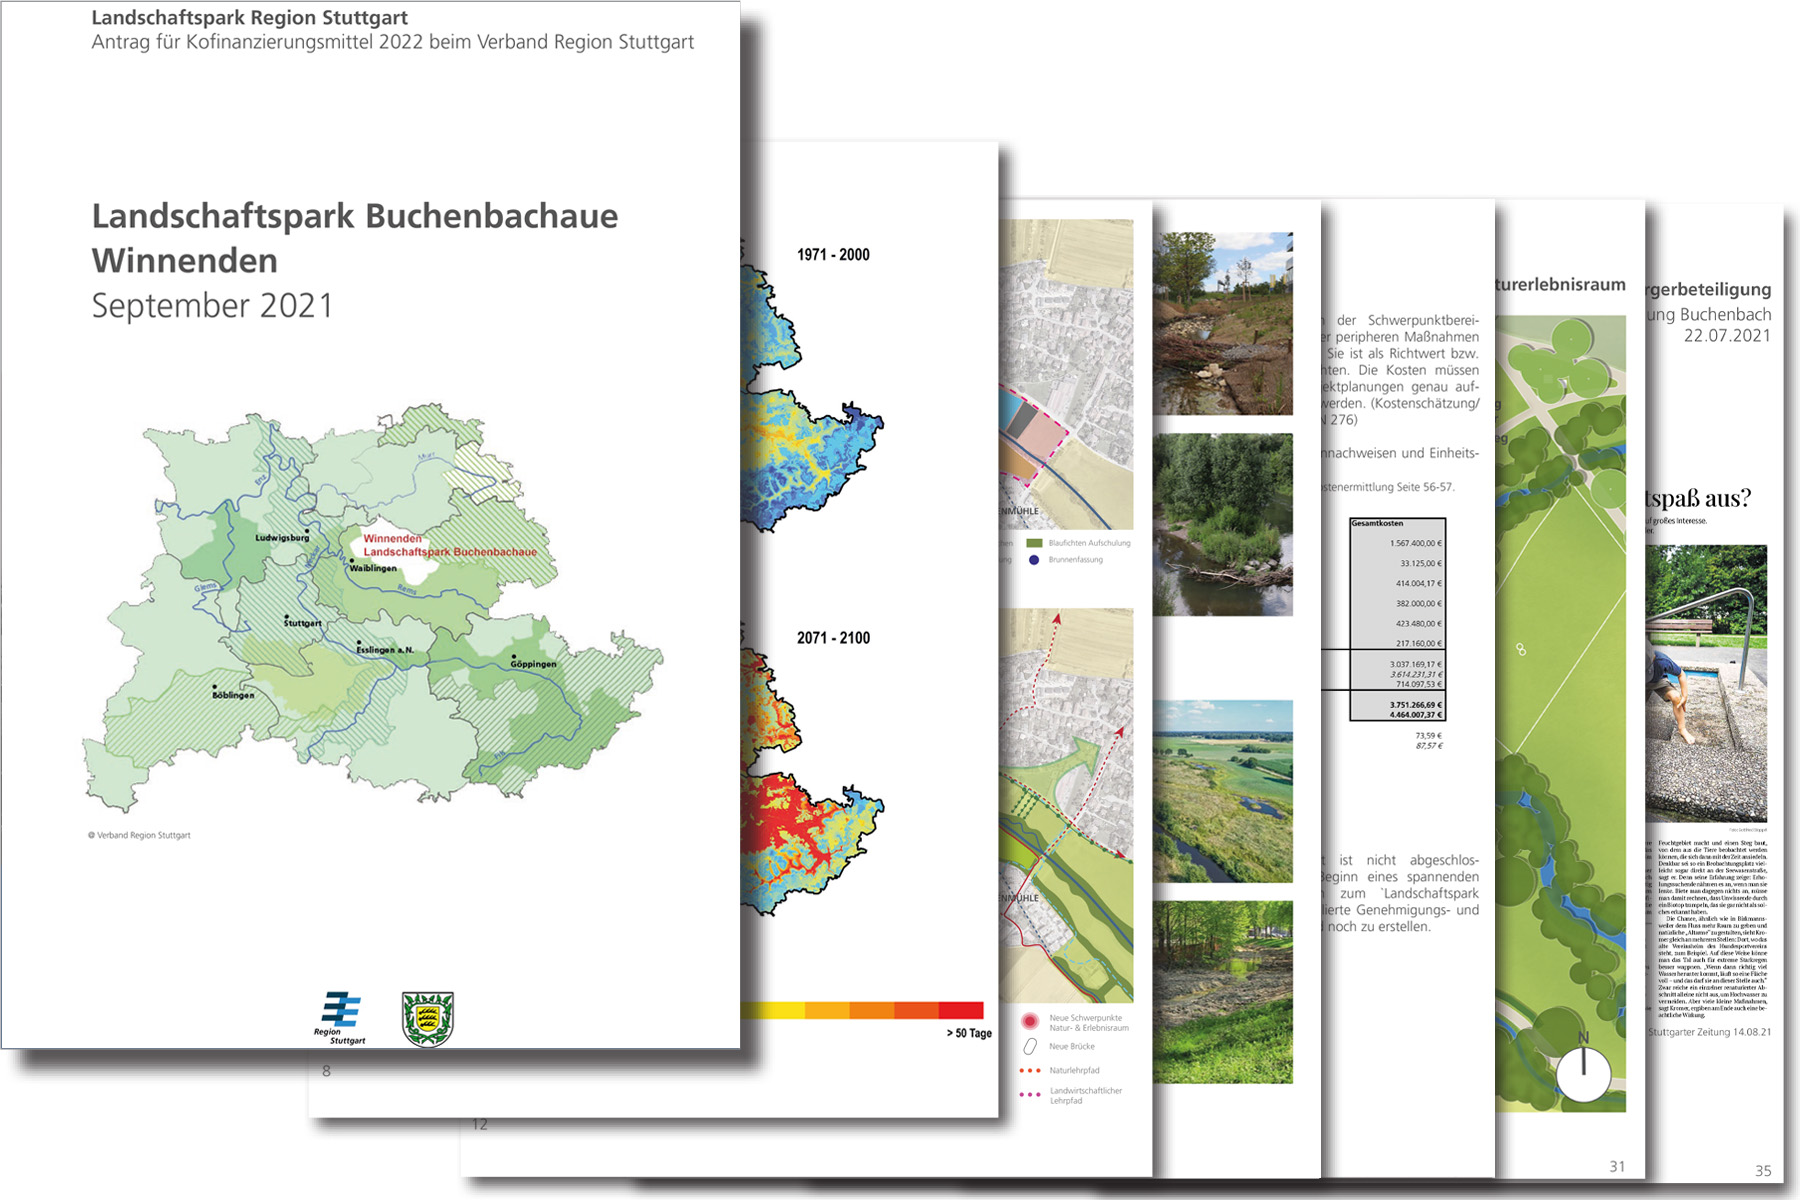Click the red end of the Tage color scale
The image size is (1800, 1200).
click(x=960, y=1011)
